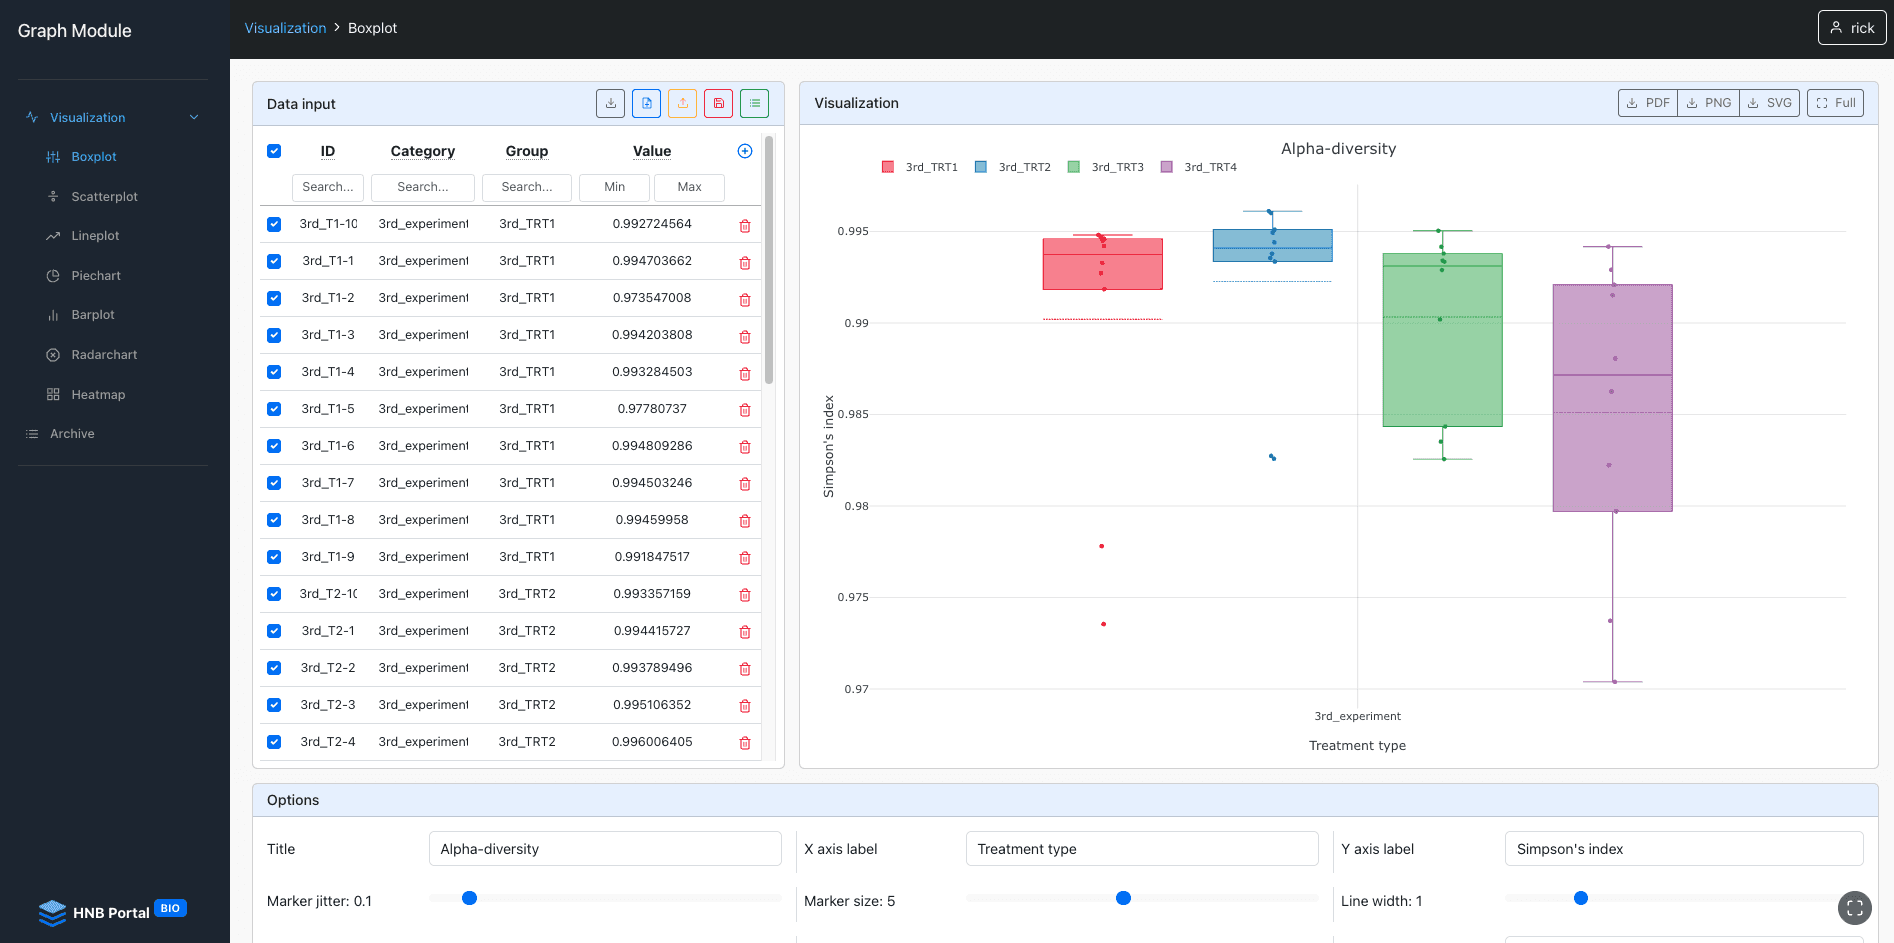The image size is (1894, 943).
Task: Add a new row with the plus icon
Action: (x=745, y=151)
